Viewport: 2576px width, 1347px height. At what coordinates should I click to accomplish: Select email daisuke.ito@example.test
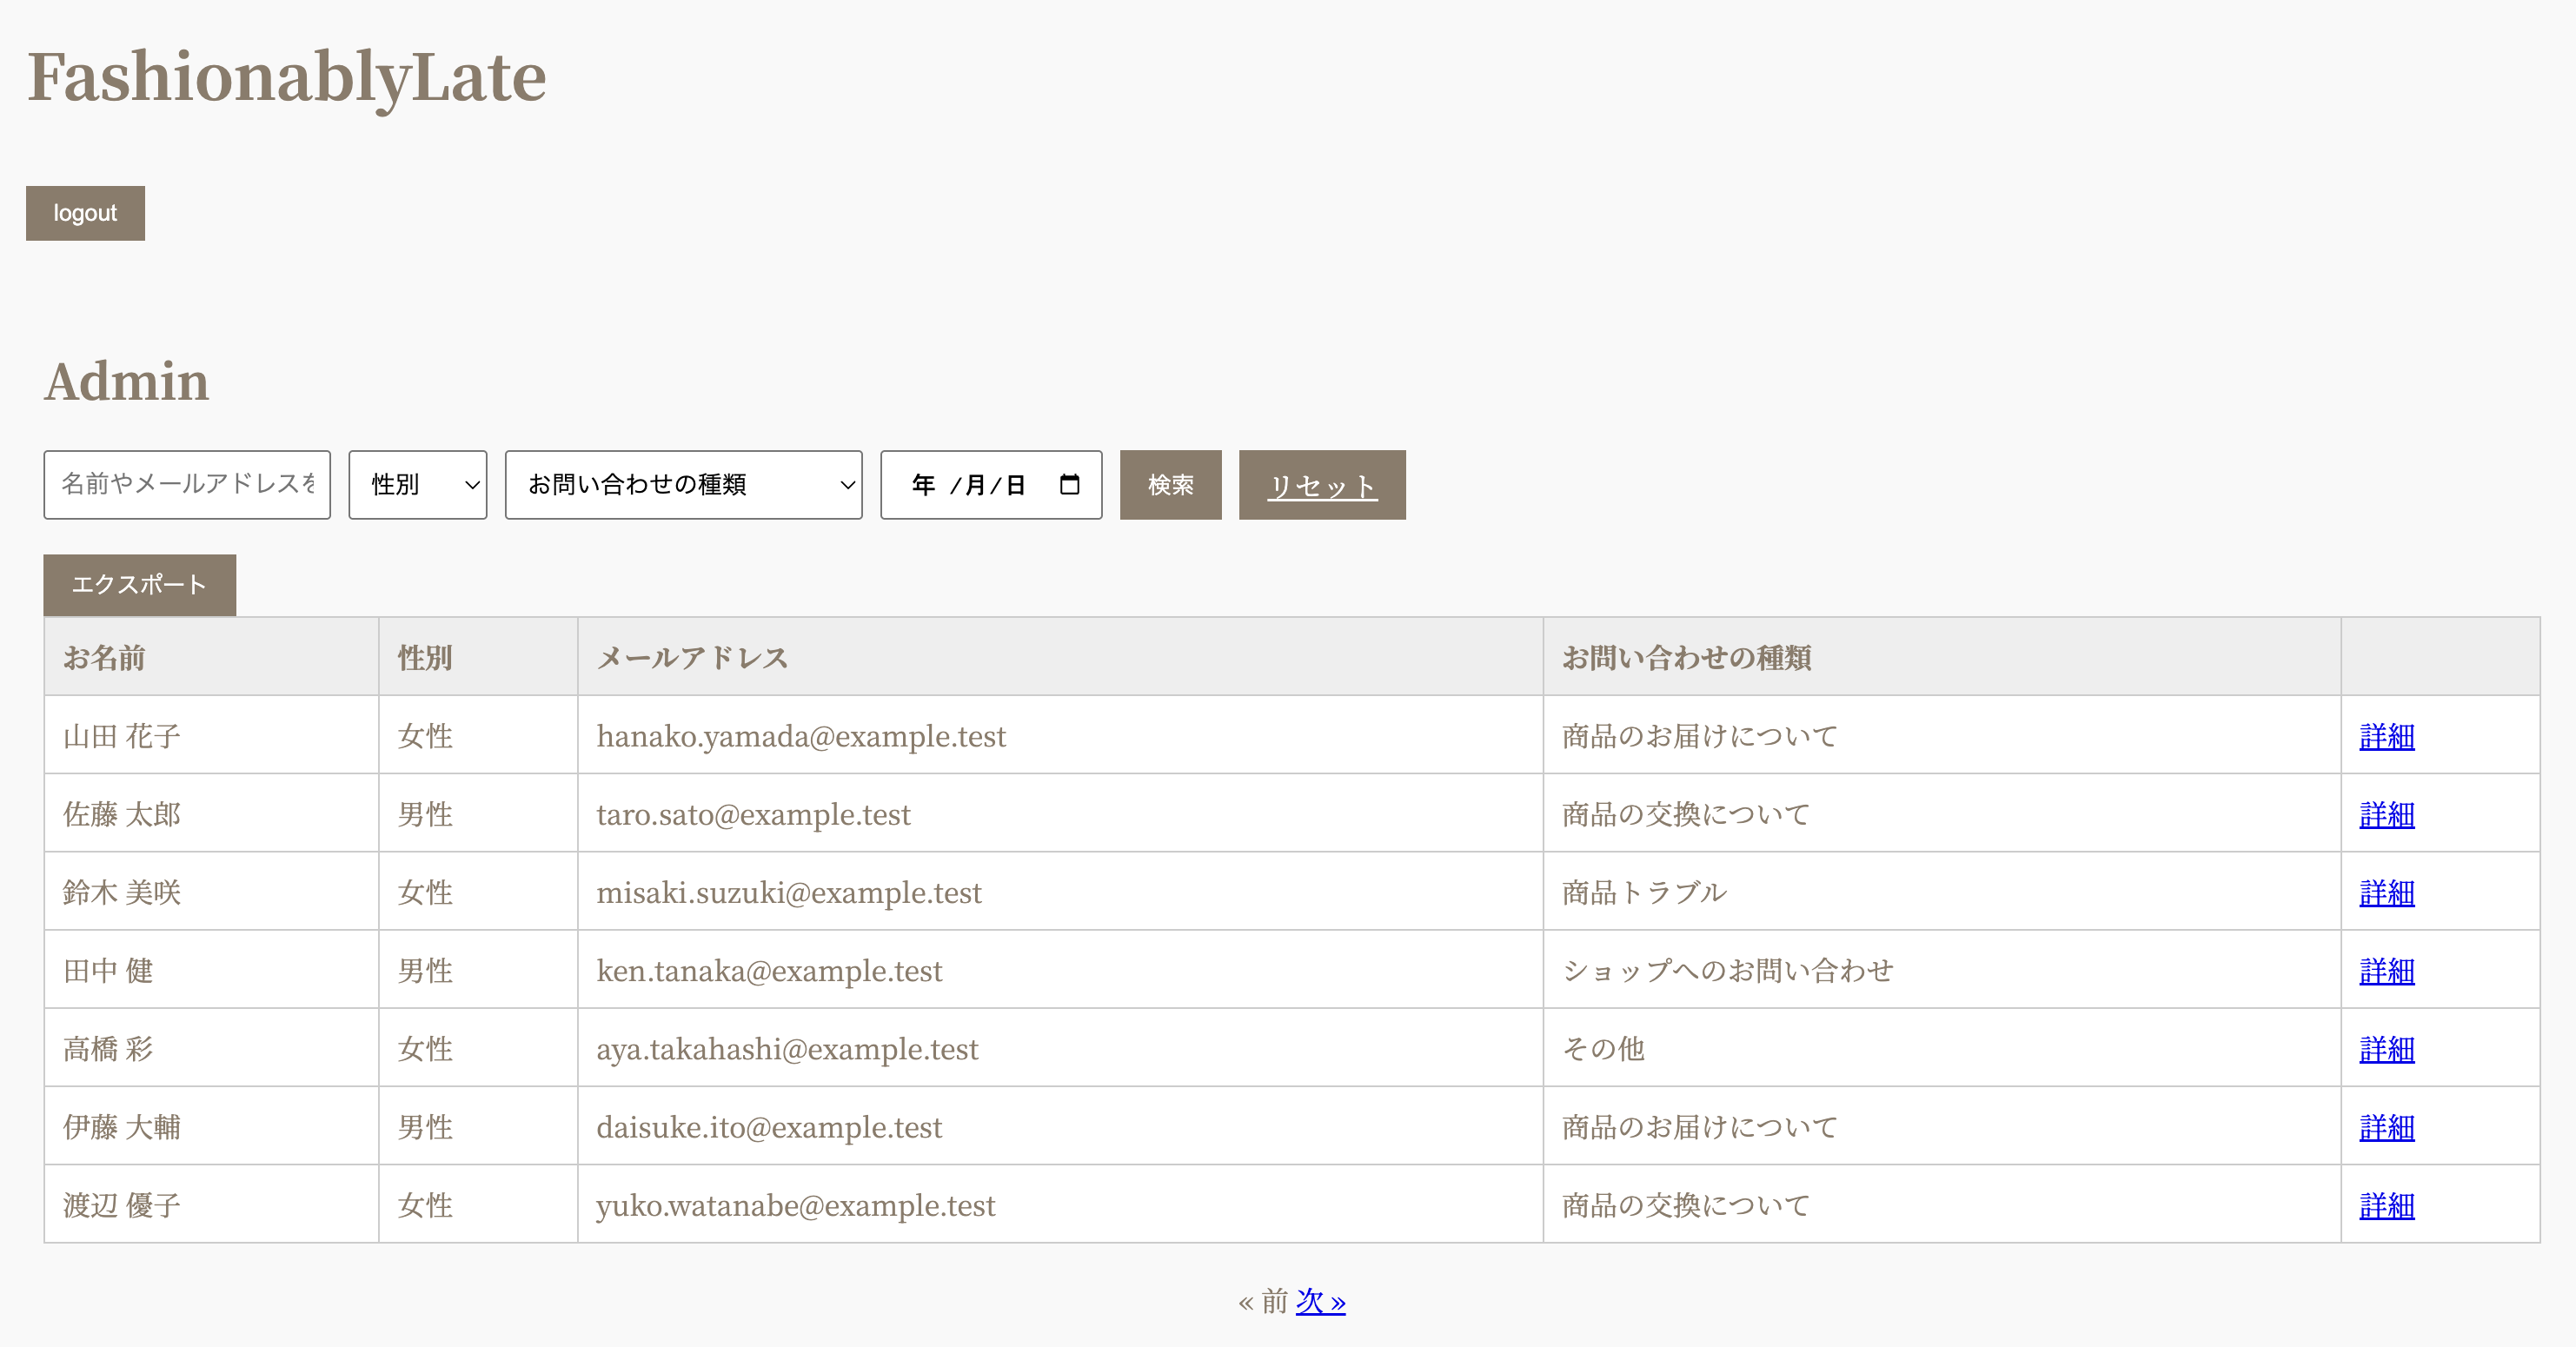coord(769,1126)
